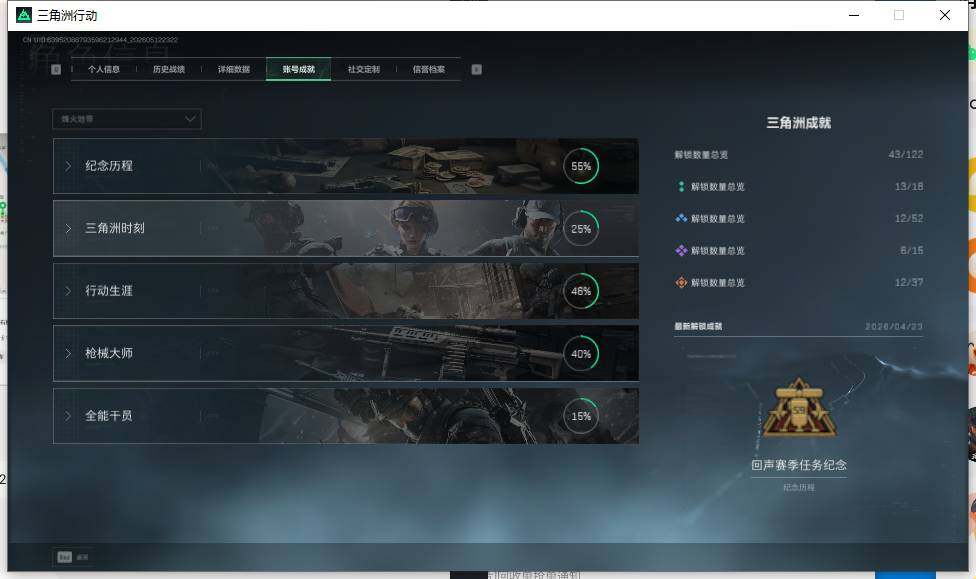976x579 pixels.
Task: Switch to the 信誉档案 tab
Action: click(x=429, y=69)
